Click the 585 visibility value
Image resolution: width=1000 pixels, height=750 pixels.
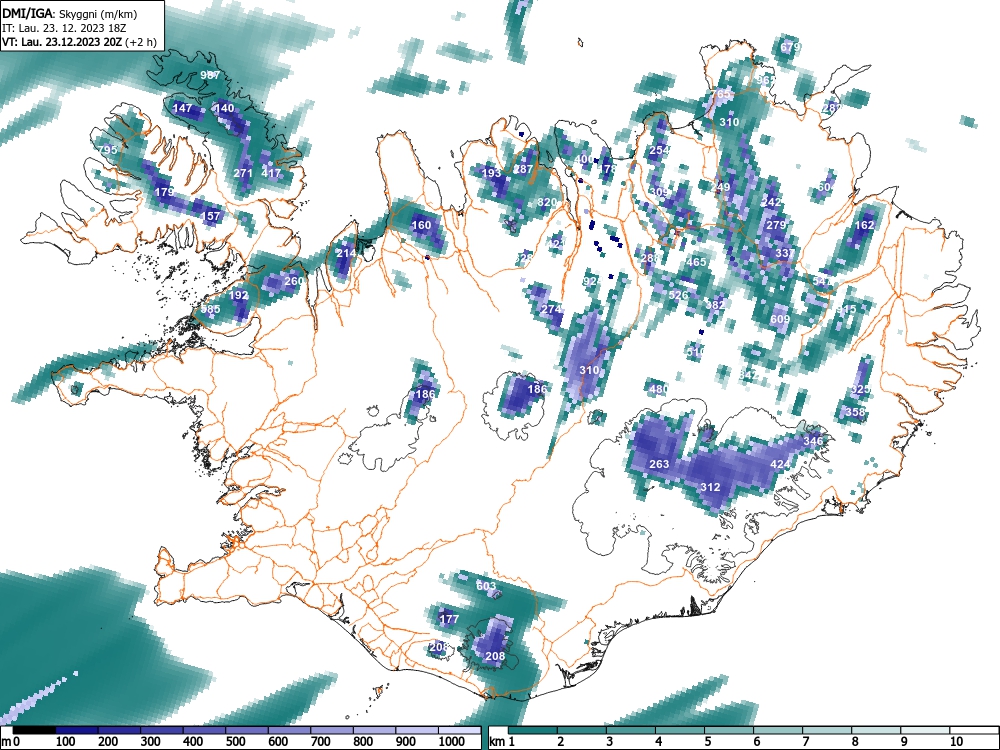pos(210,309)
